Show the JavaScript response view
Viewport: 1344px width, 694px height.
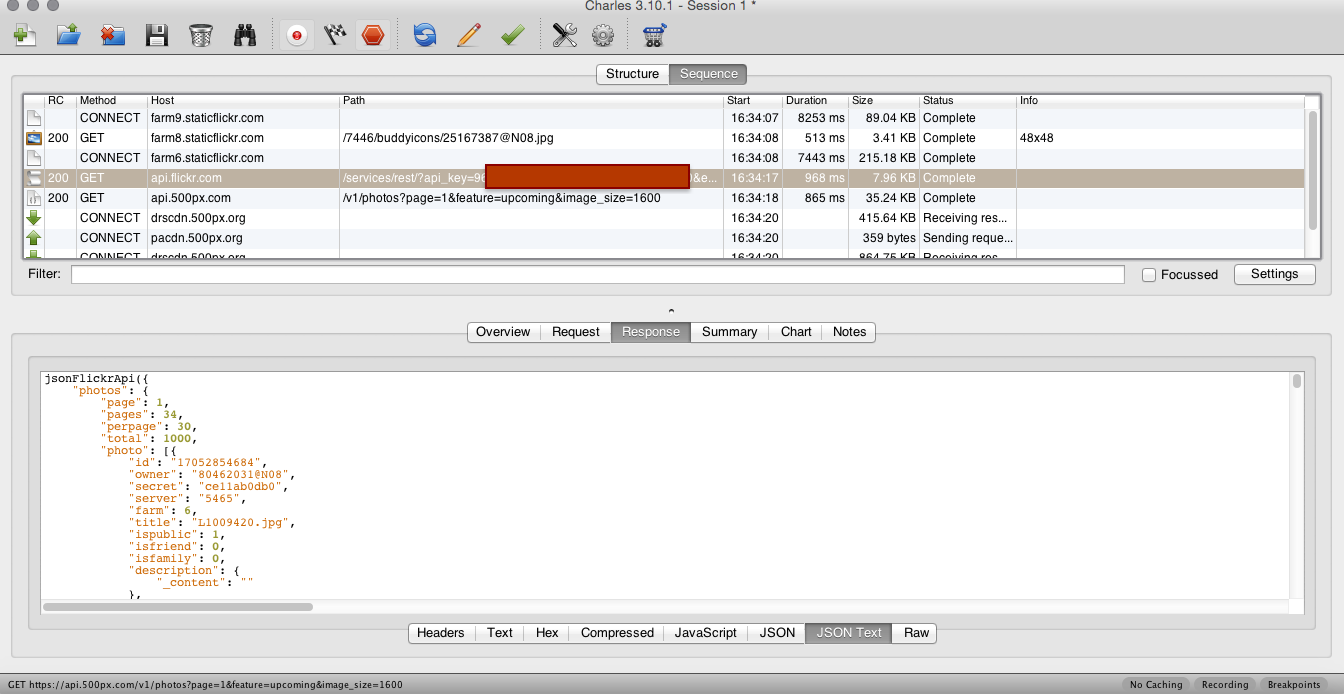(705, 633)
